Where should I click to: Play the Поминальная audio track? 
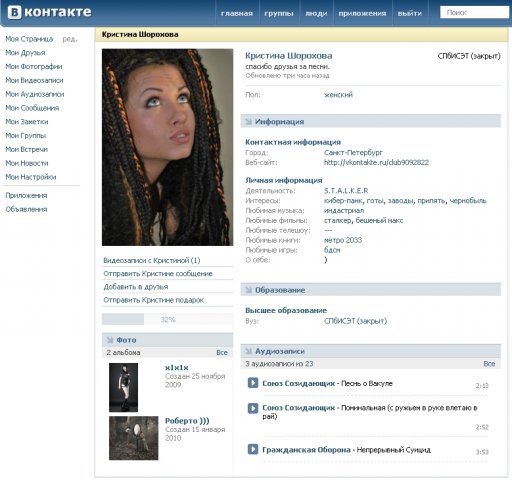click(253, 408)
